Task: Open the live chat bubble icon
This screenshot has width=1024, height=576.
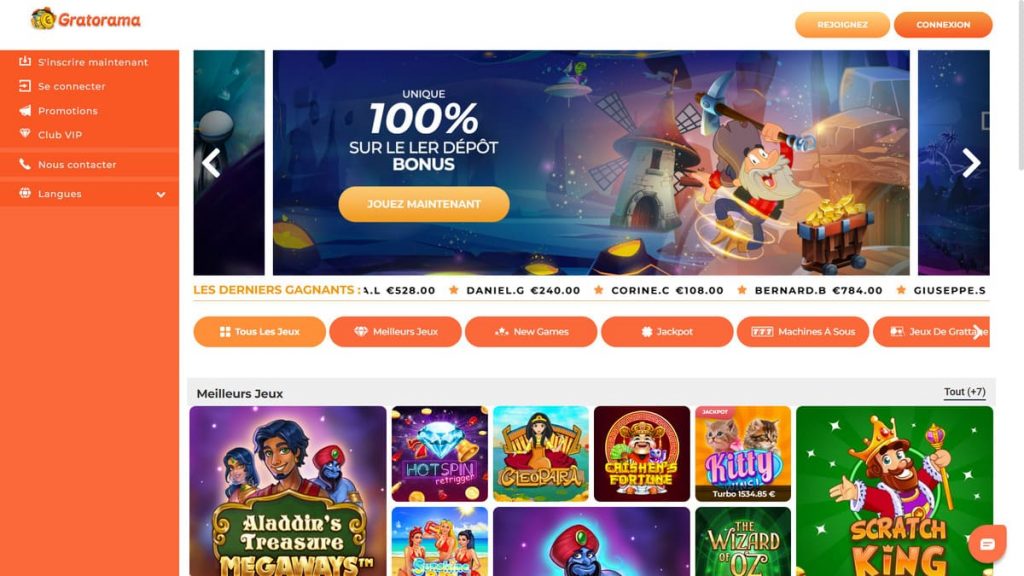Action: coord(987,543)
